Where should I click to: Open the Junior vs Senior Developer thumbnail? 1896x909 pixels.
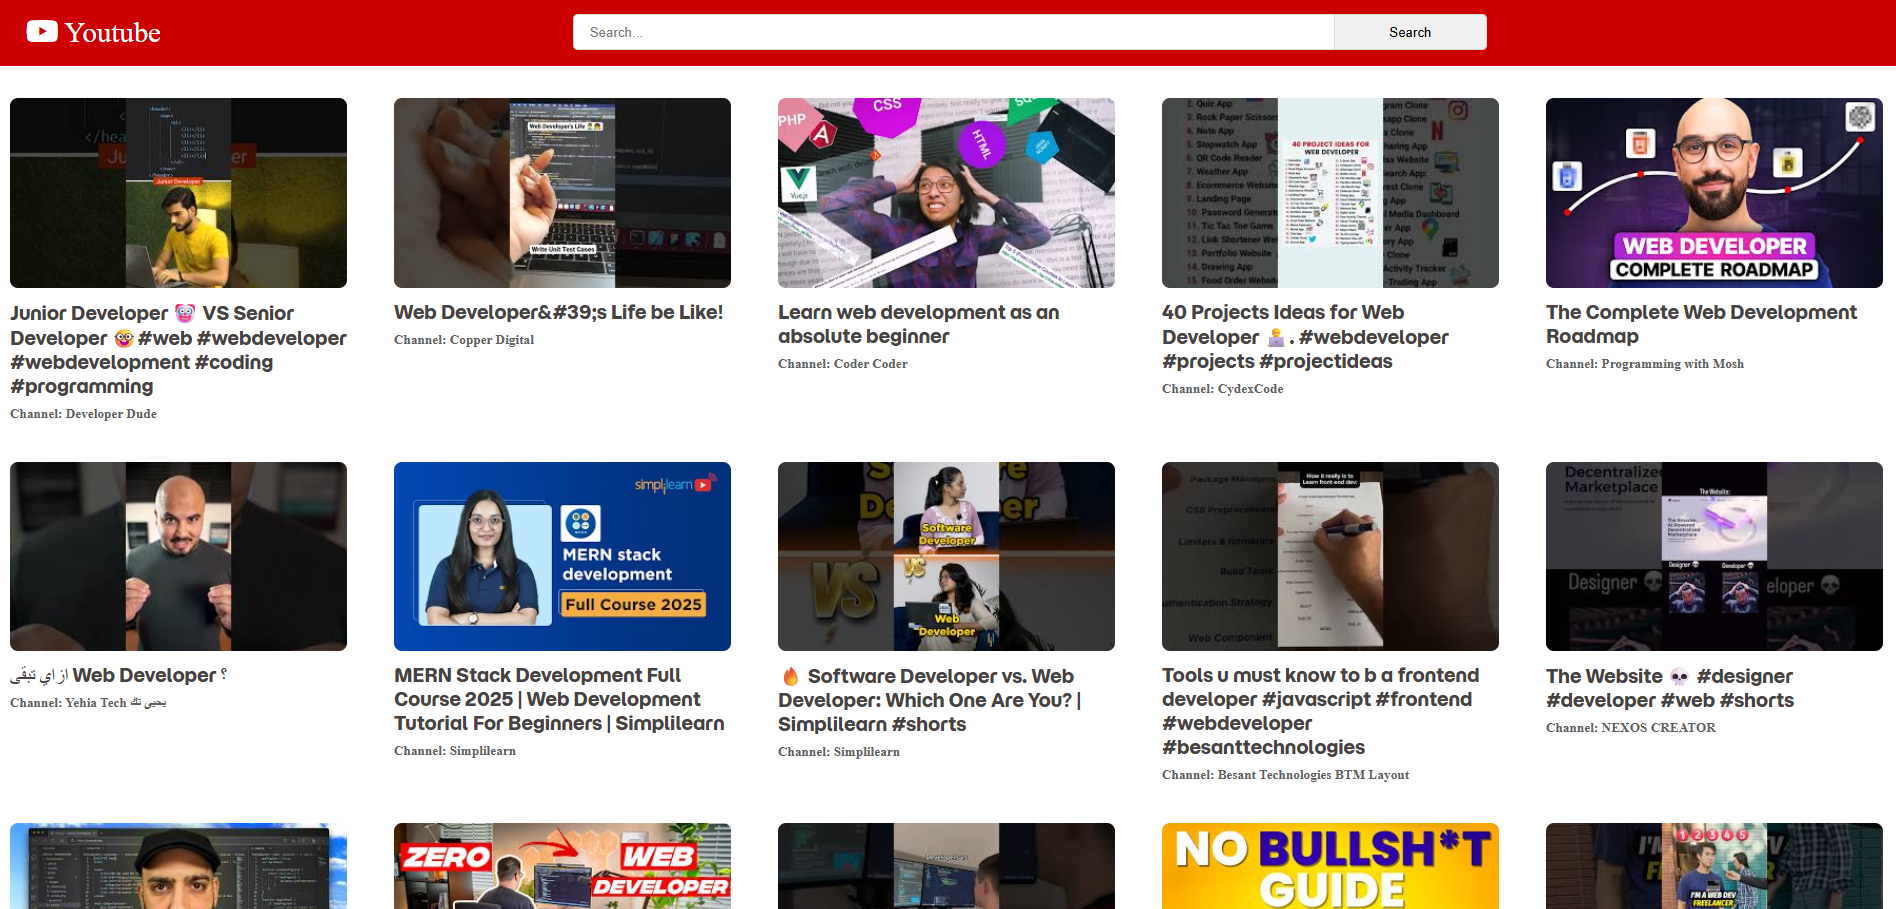[178, 193]
